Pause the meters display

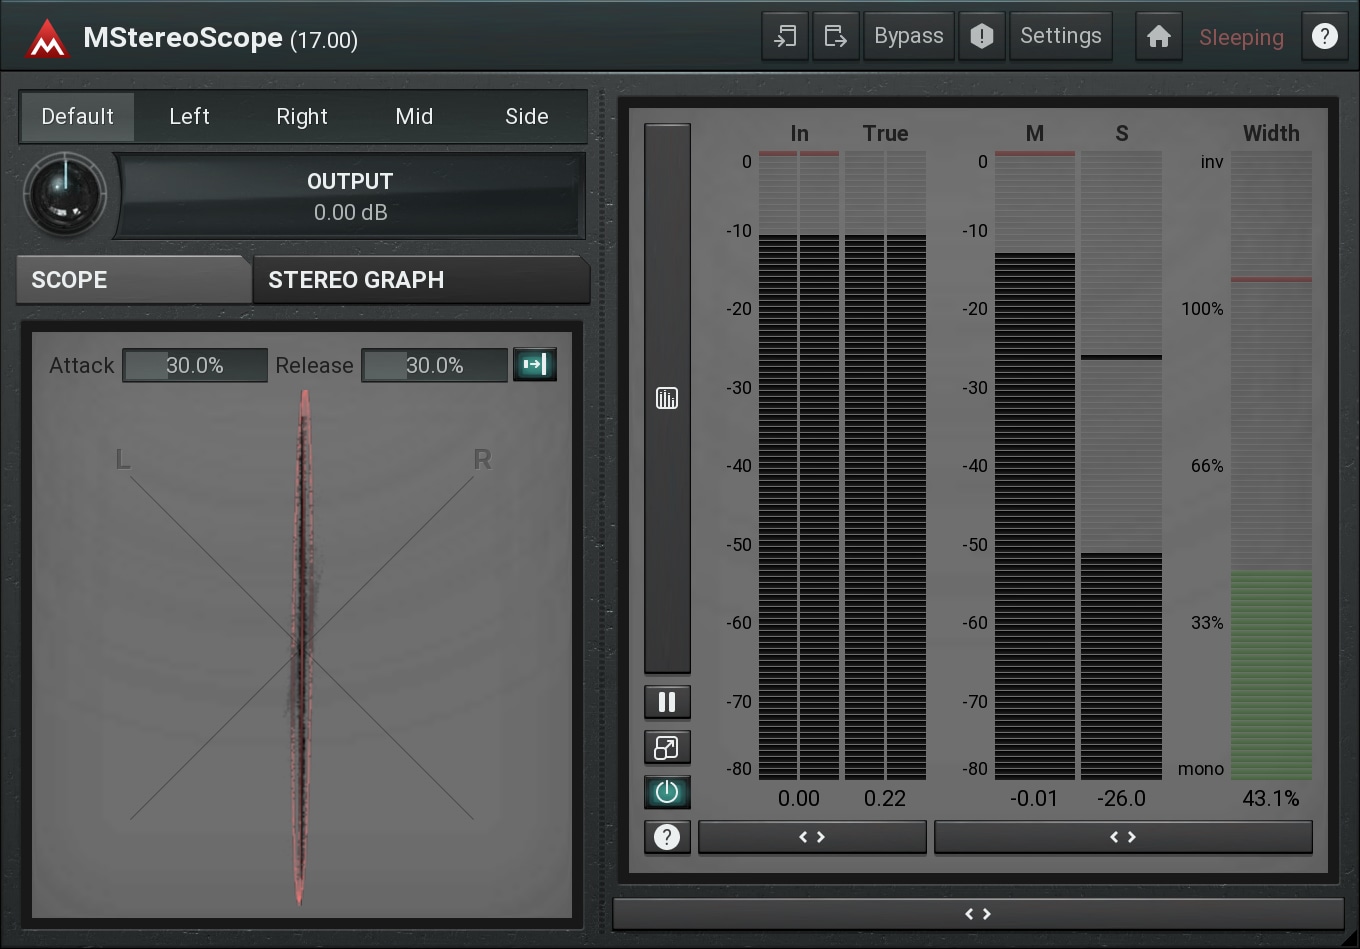click(667, 702)
